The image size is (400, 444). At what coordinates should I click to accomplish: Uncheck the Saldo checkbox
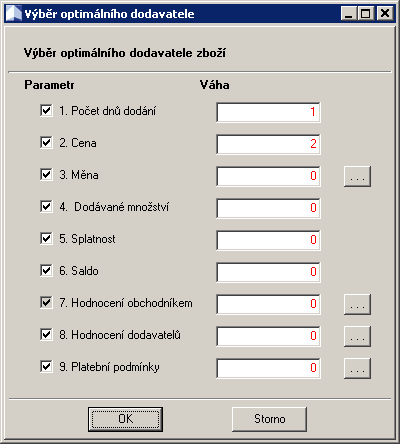46,270
